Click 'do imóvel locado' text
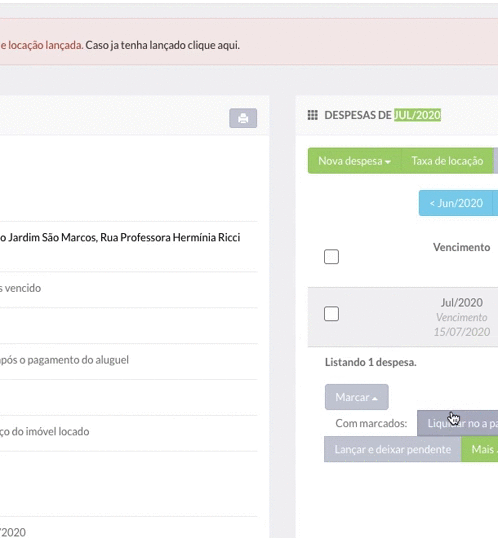This screenshot has height=538, width=498. coord(50,431)
